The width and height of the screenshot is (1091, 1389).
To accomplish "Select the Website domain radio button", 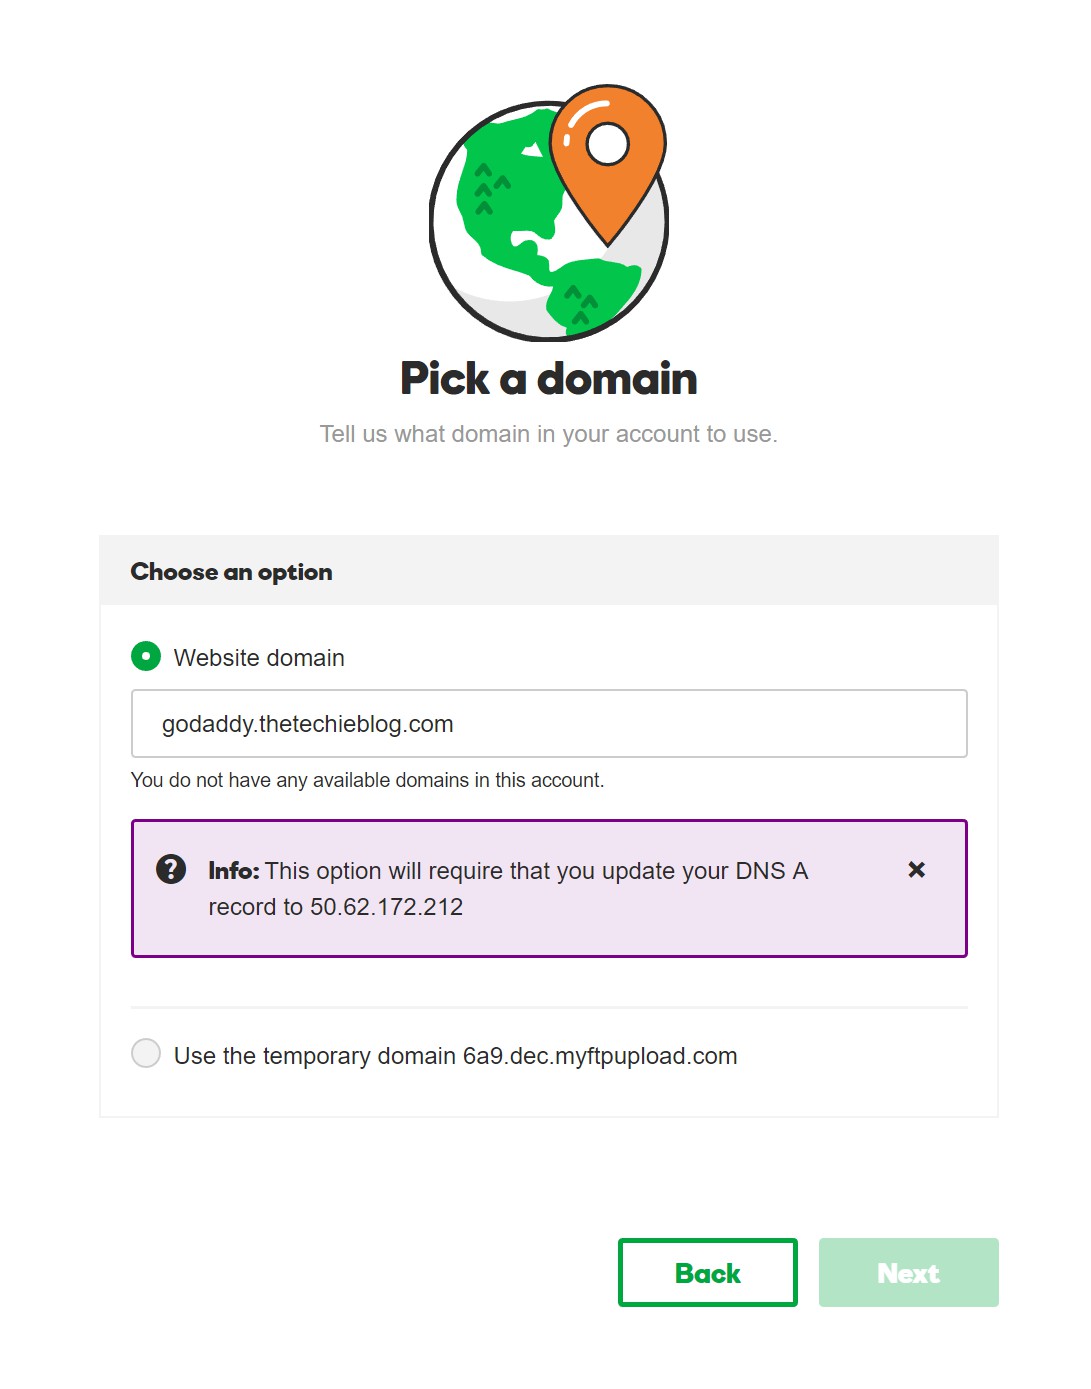I will click(x=146, y=656).
